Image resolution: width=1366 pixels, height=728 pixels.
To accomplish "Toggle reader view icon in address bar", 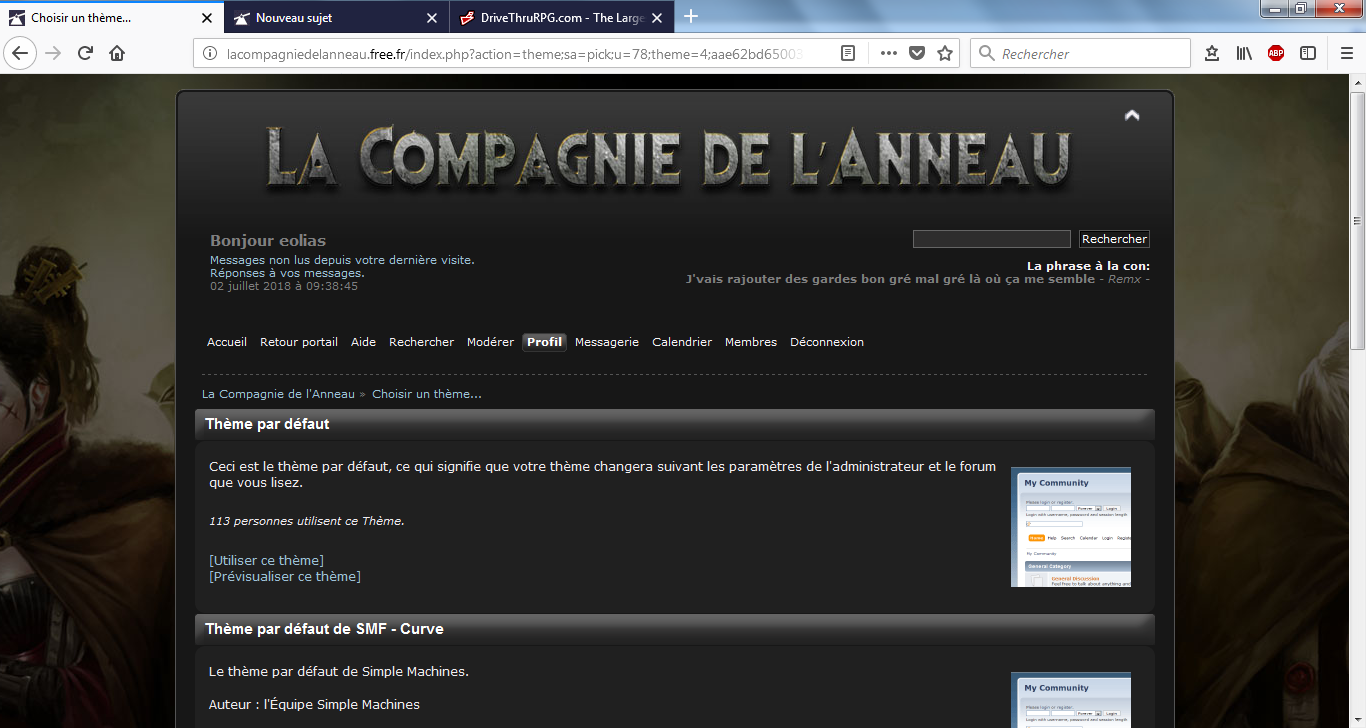I will click(x=848, y=53).
